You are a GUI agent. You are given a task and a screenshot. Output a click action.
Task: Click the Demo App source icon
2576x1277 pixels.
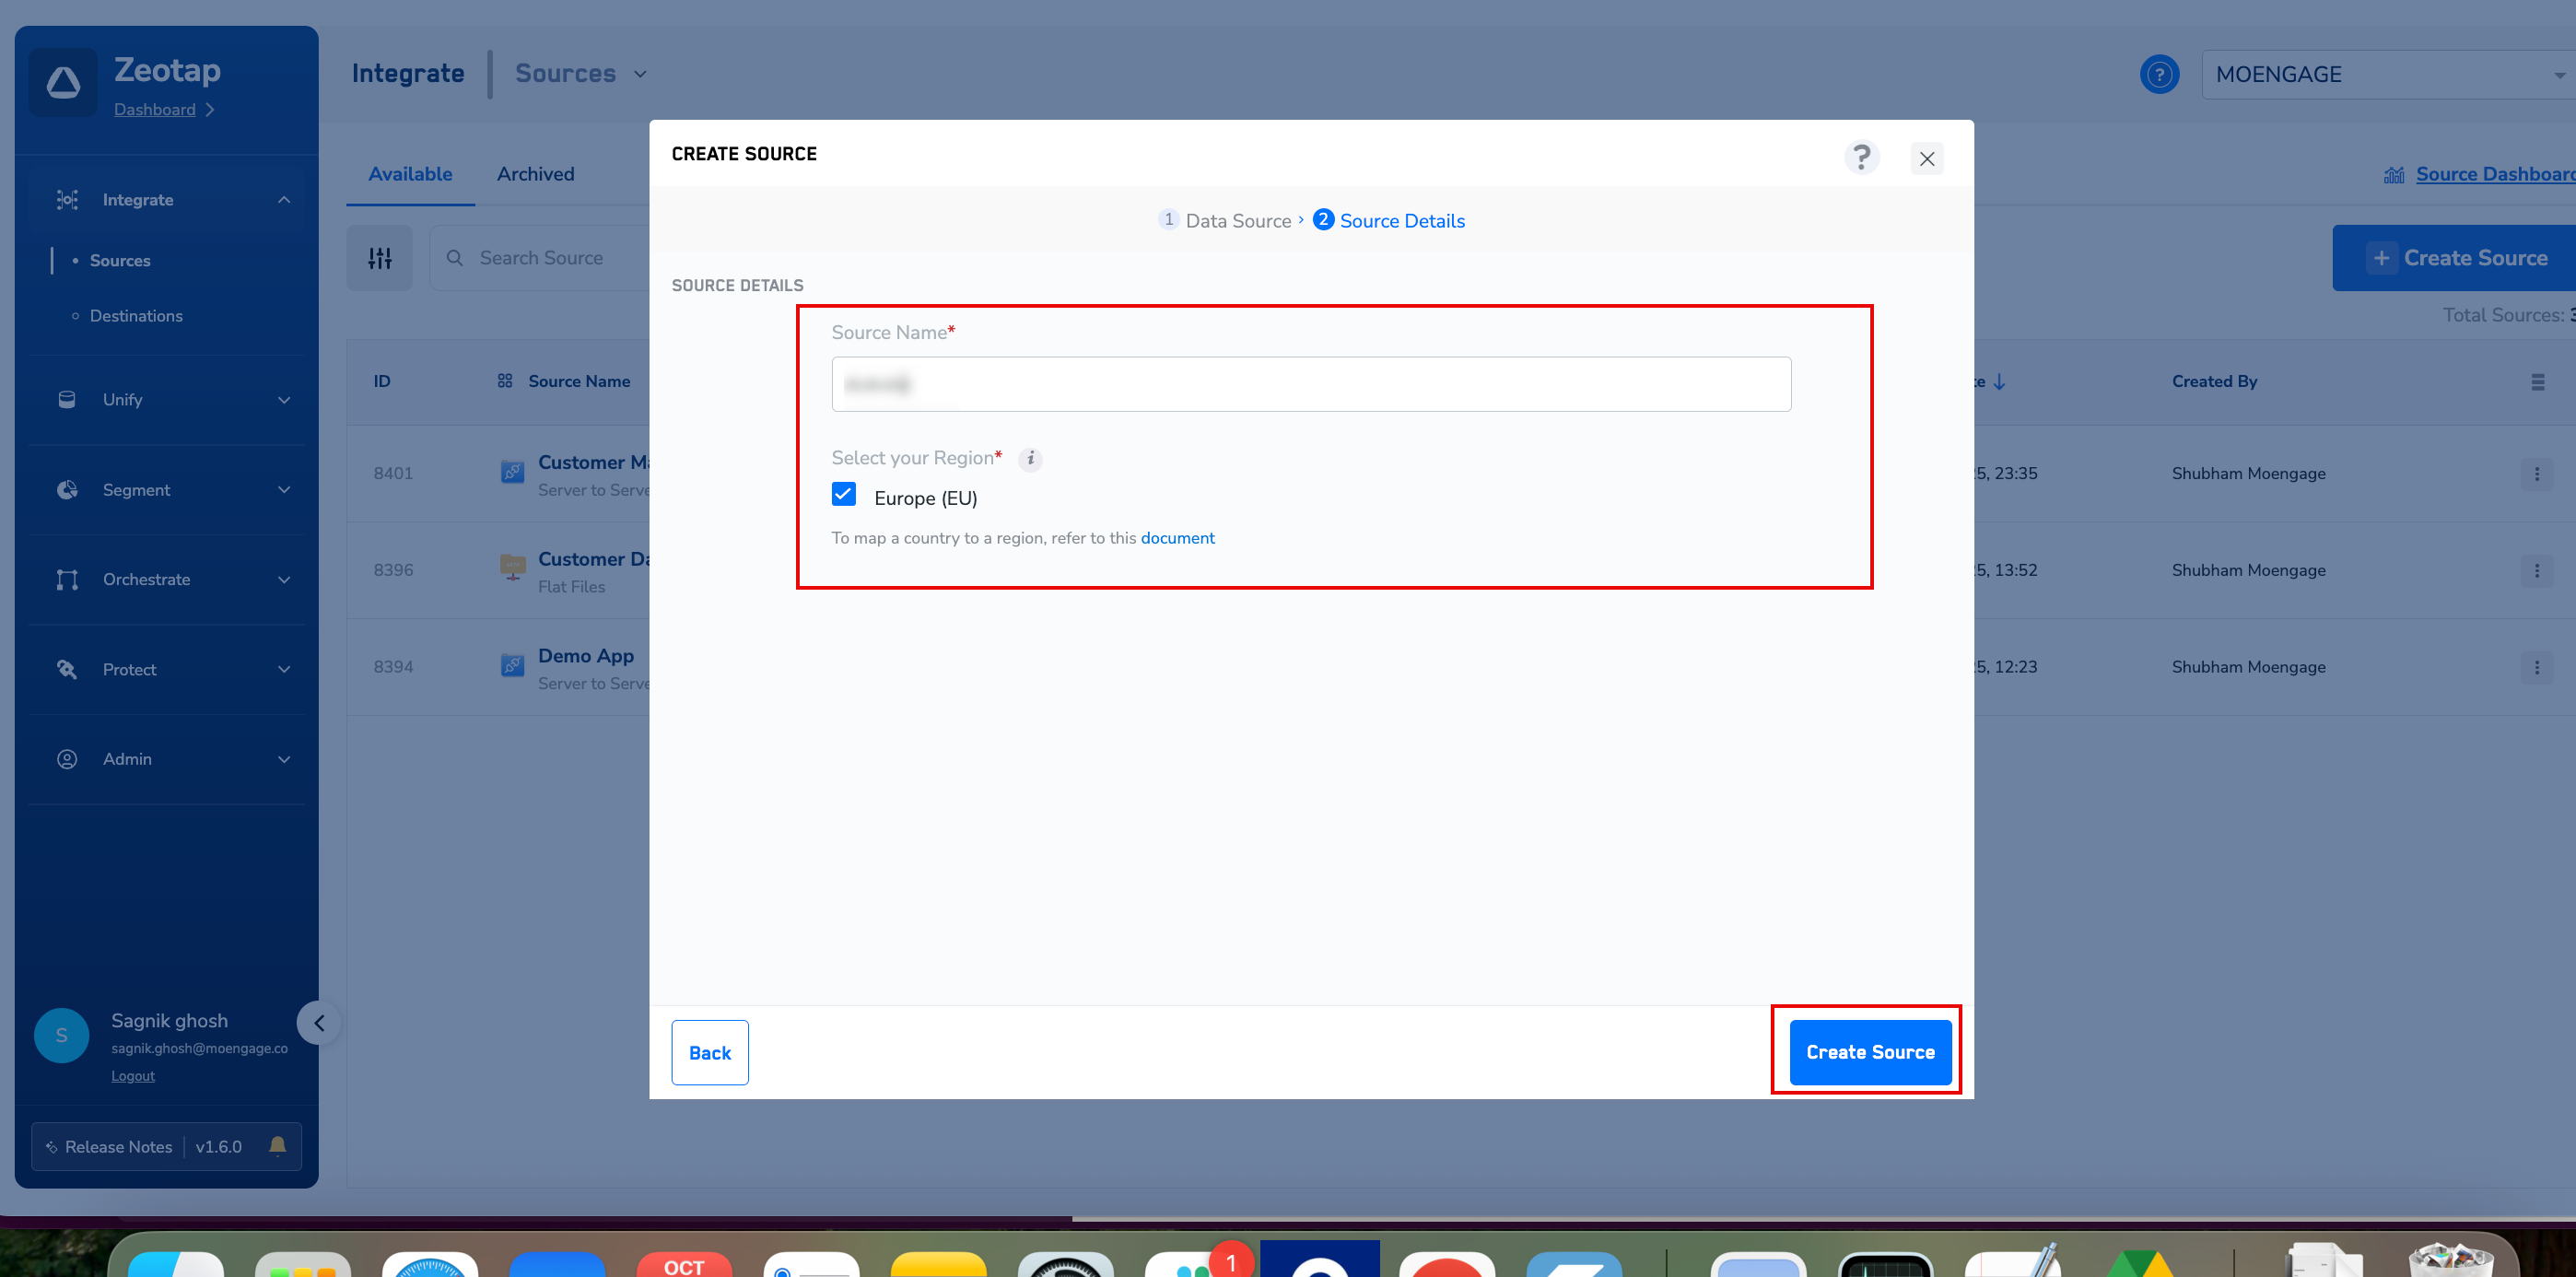[512, 665]
